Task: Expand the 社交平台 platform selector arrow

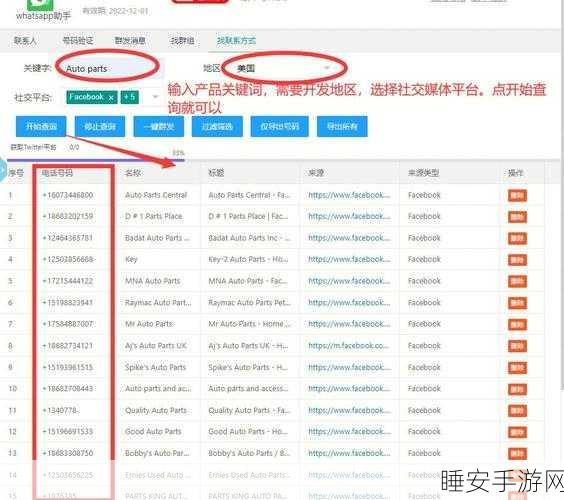Action: (x=155, y=97)
